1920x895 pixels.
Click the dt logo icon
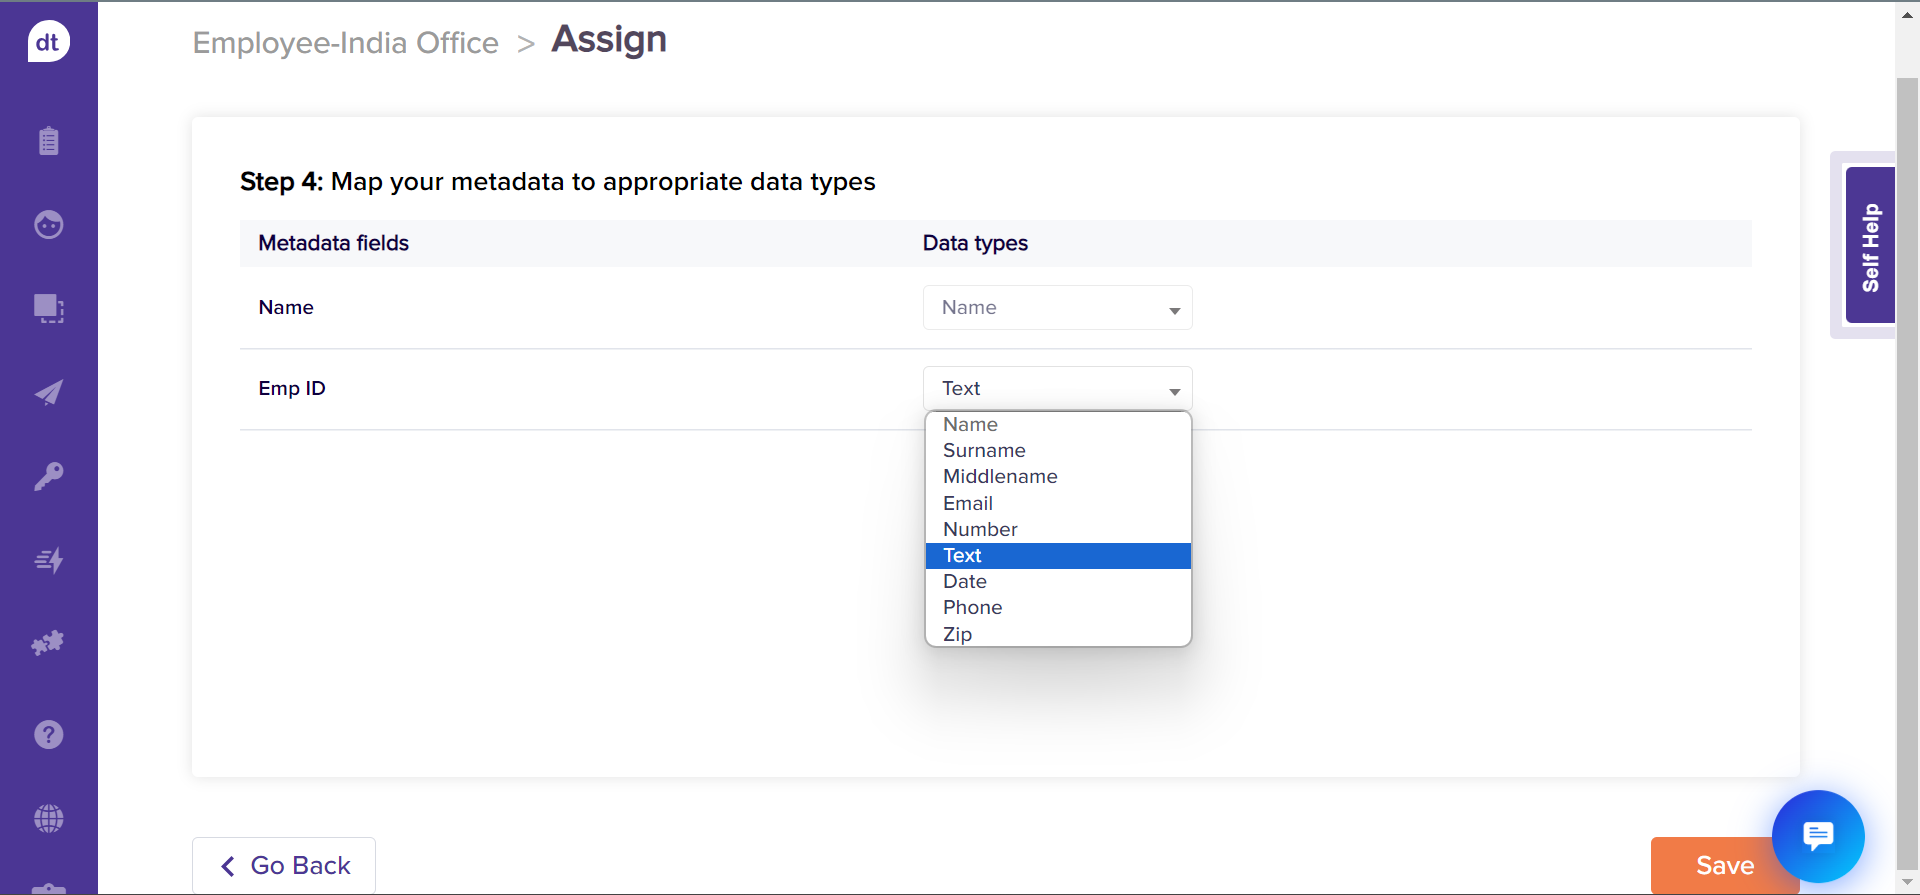tap(48, 42)
